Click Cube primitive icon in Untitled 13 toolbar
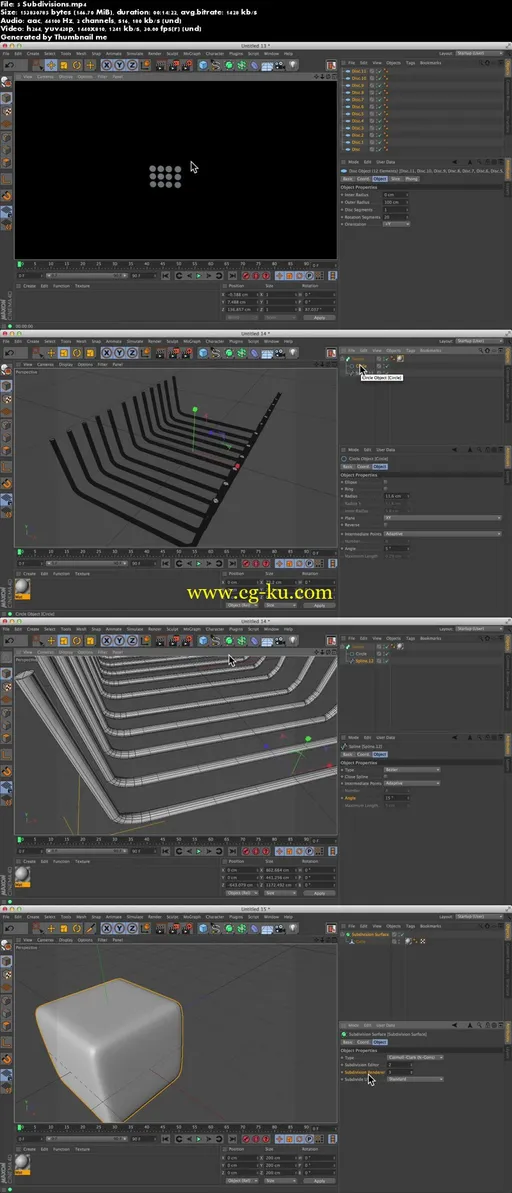The image size is (512, 1193). coord(203,65)
